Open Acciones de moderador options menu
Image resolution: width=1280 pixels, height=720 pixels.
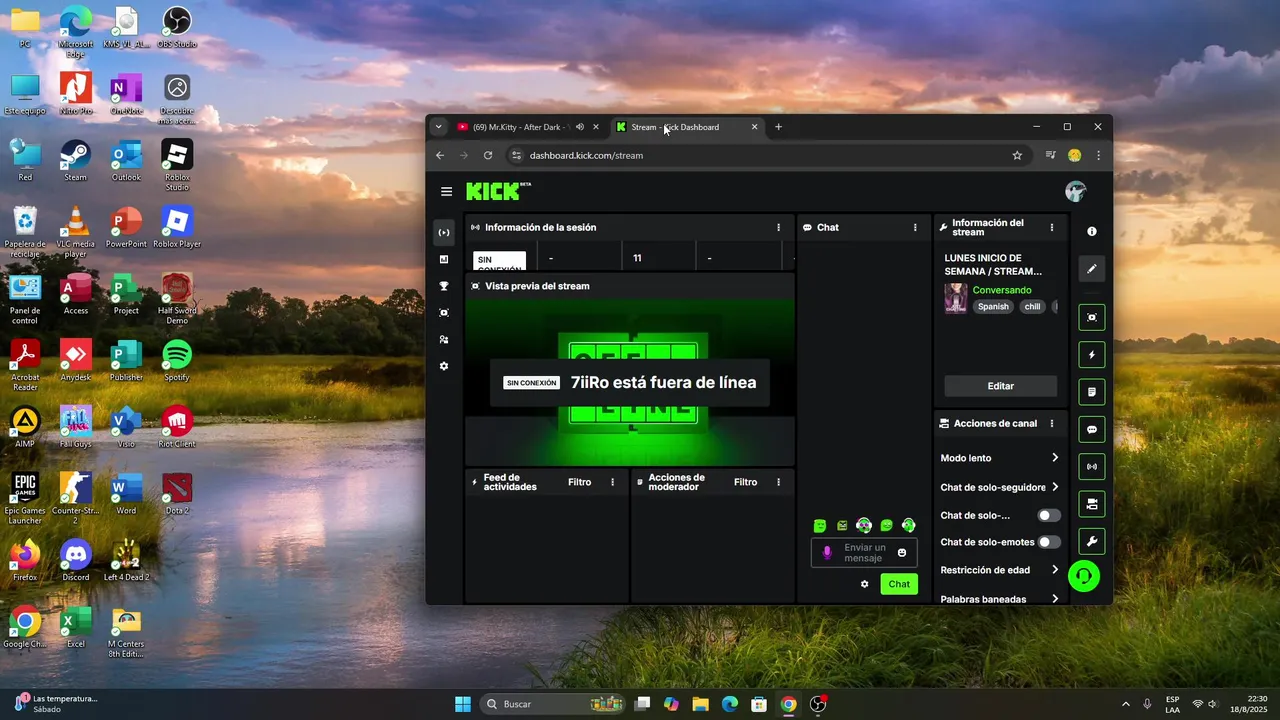tap(778, 482)
